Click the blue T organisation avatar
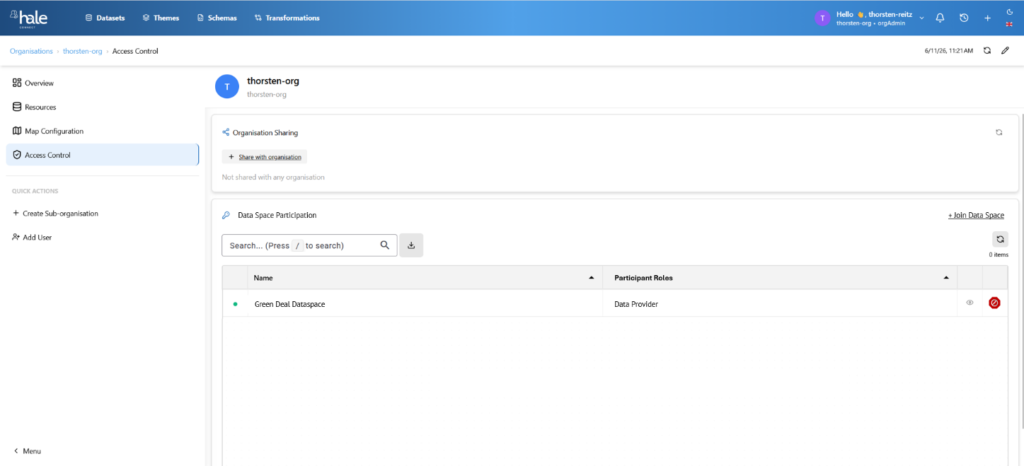The image size is (1024, 466). coord(227,86)
